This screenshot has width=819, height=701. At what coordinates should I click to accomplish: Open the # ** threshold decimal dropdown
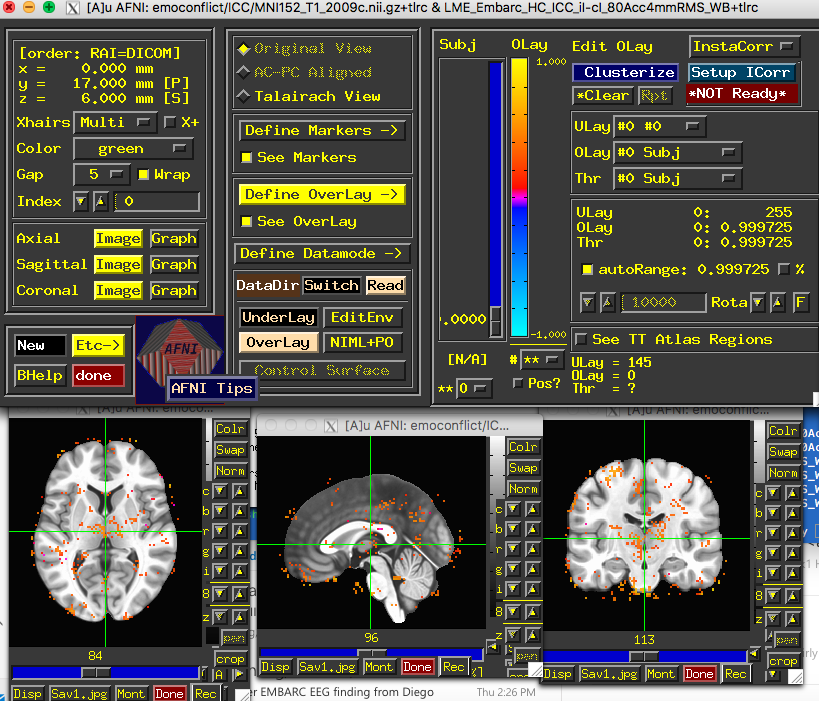coord(542,360)
